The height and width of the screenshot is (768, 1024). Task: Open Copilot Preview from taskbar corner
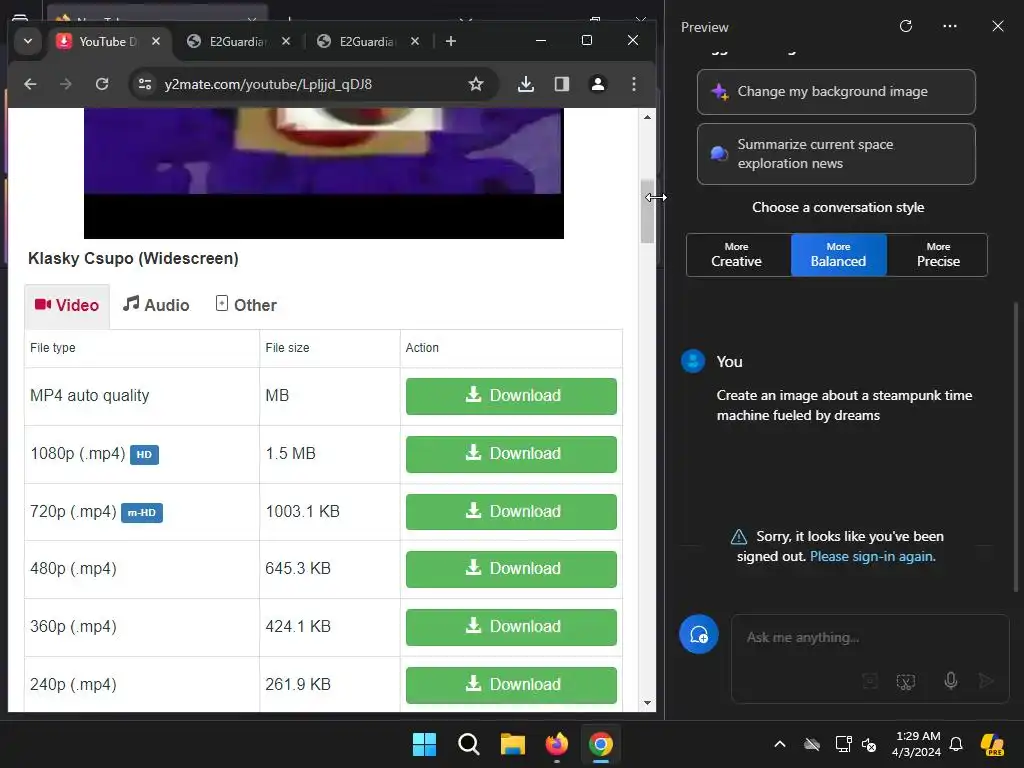click(x=993, y=744)
